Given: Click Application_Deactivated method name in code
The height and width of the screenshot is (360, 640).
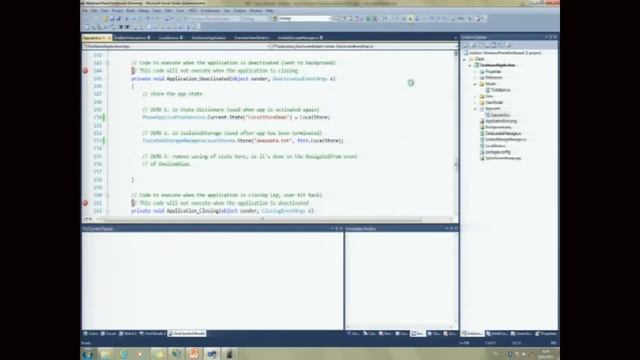Looking at the screenshot, I should point(198,78).
